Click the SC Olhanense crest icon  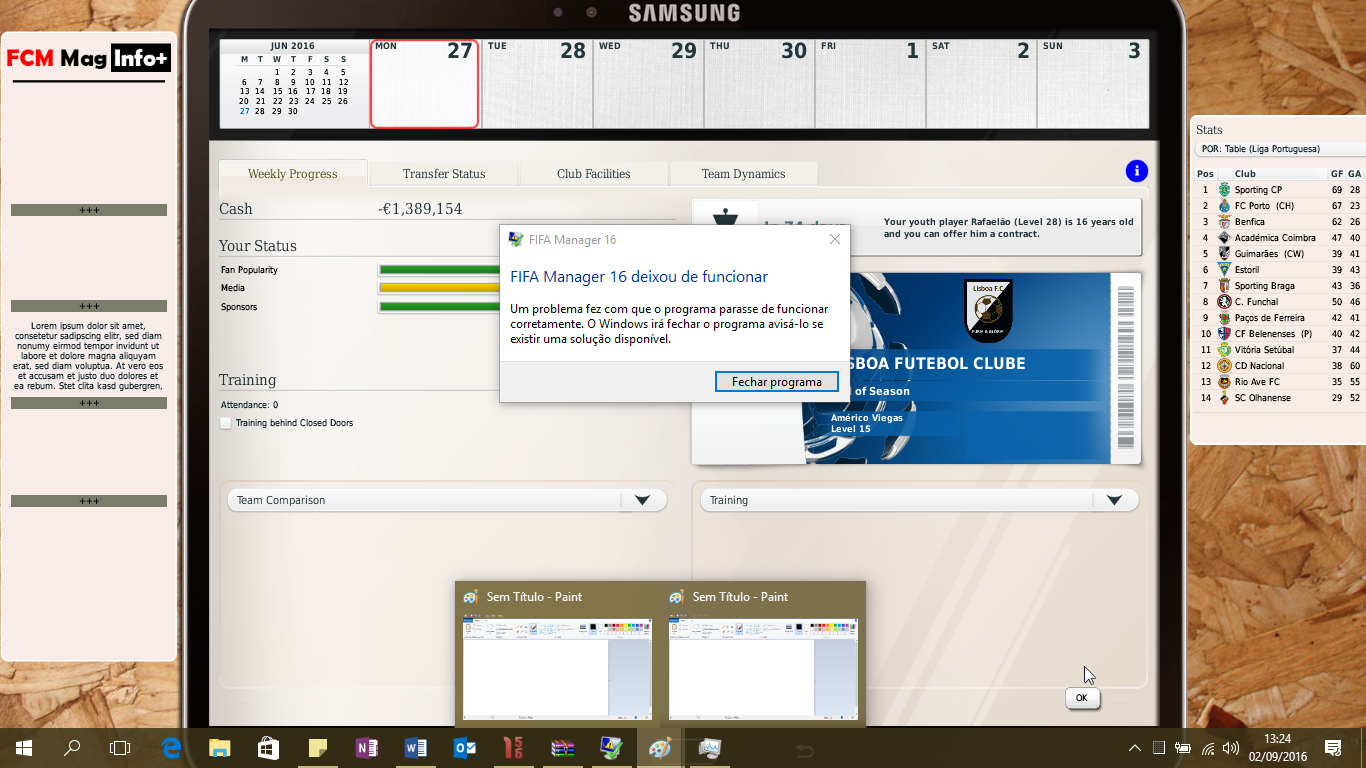[x=1224, y=397]
